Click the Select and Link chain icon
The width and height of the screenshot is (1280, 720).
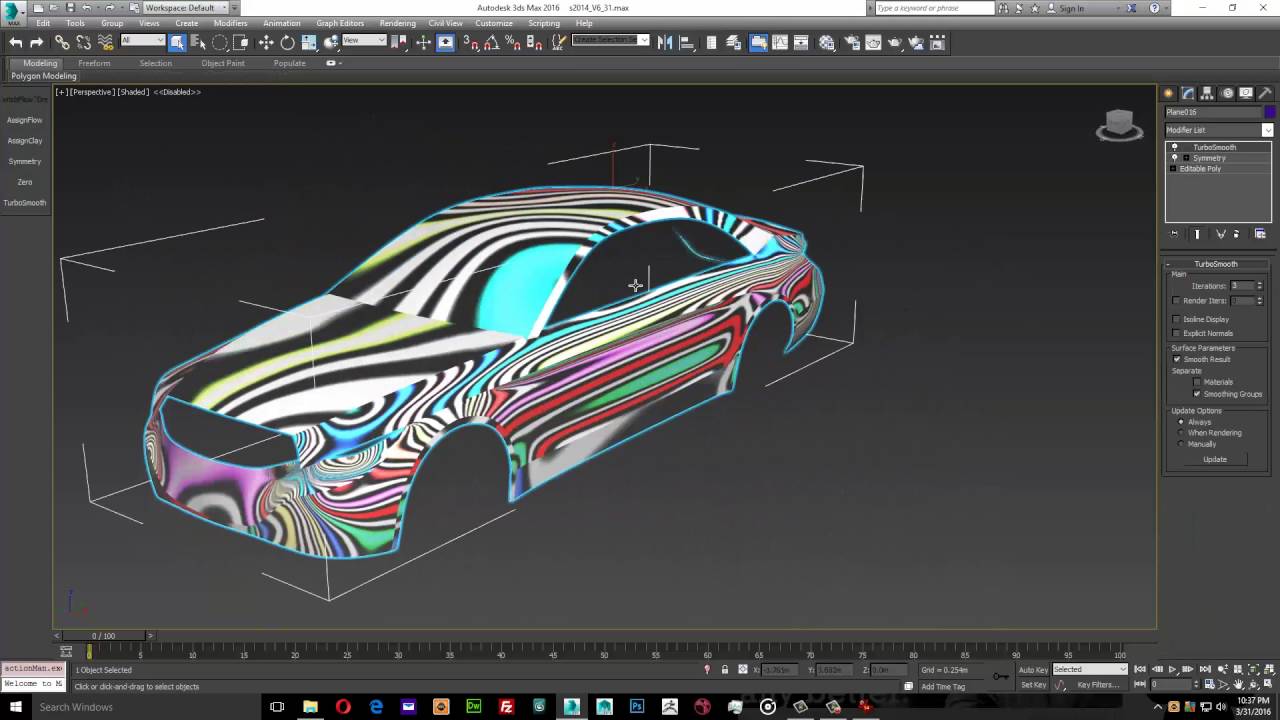[x=62, y=42]
